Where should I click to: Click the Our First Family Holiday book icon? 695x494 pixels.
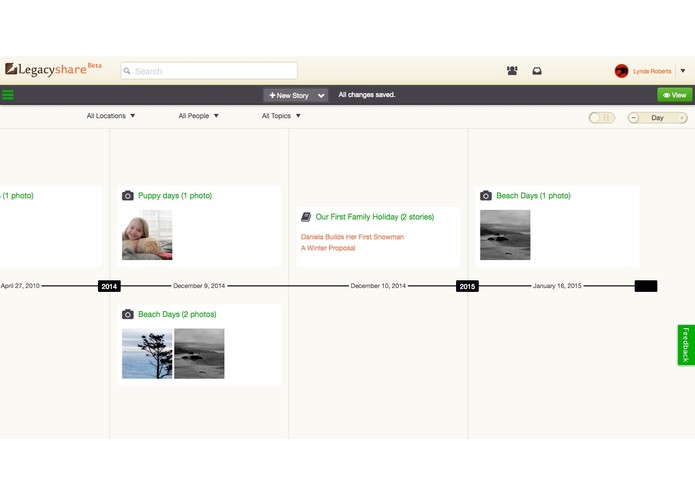click(x=306, y=217)
